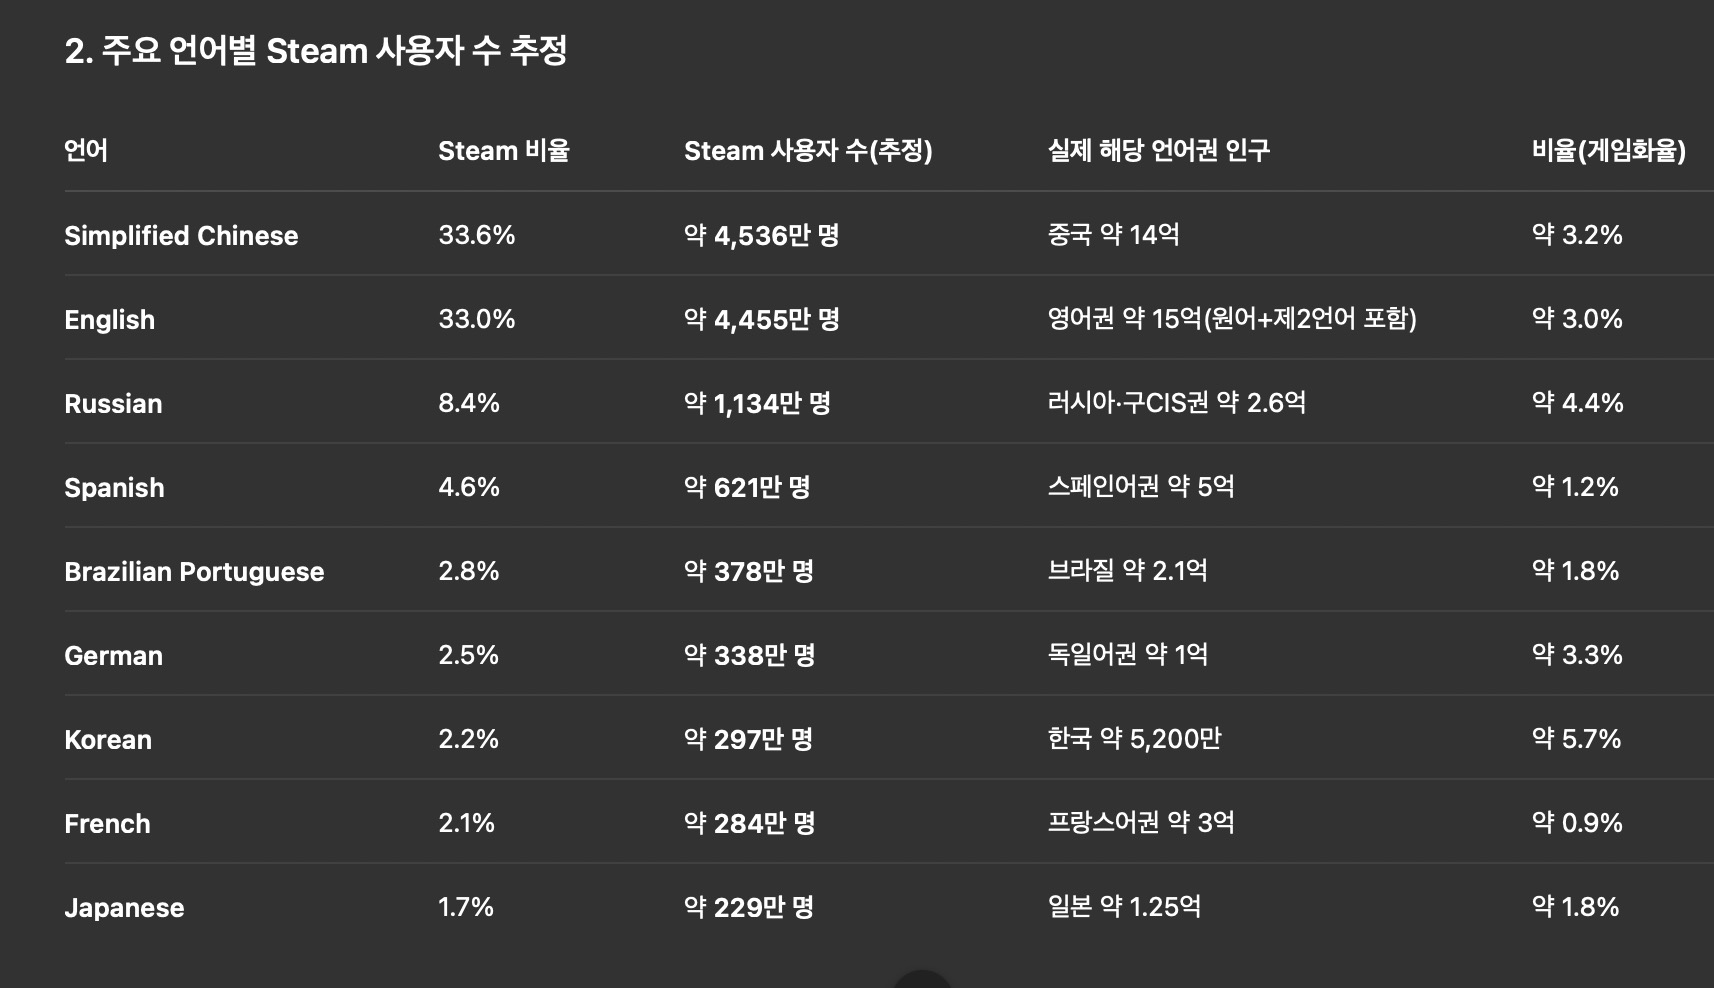The height and width of the screenshot is (988, 1714).
Task: Click the 한국 약 5,200만 population cell
Action: [1134, 739]
